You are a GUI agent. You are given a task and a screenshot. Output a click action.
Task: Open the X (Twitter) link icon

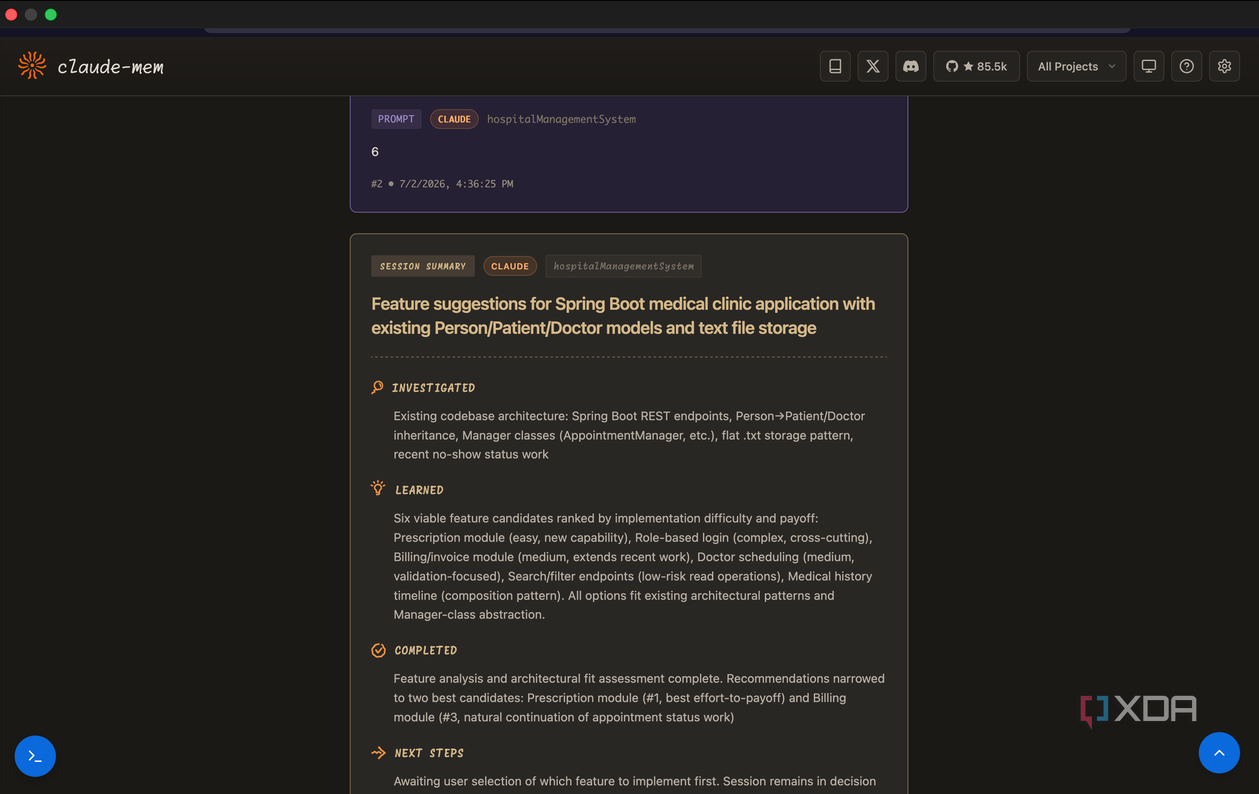pos(873,66)
